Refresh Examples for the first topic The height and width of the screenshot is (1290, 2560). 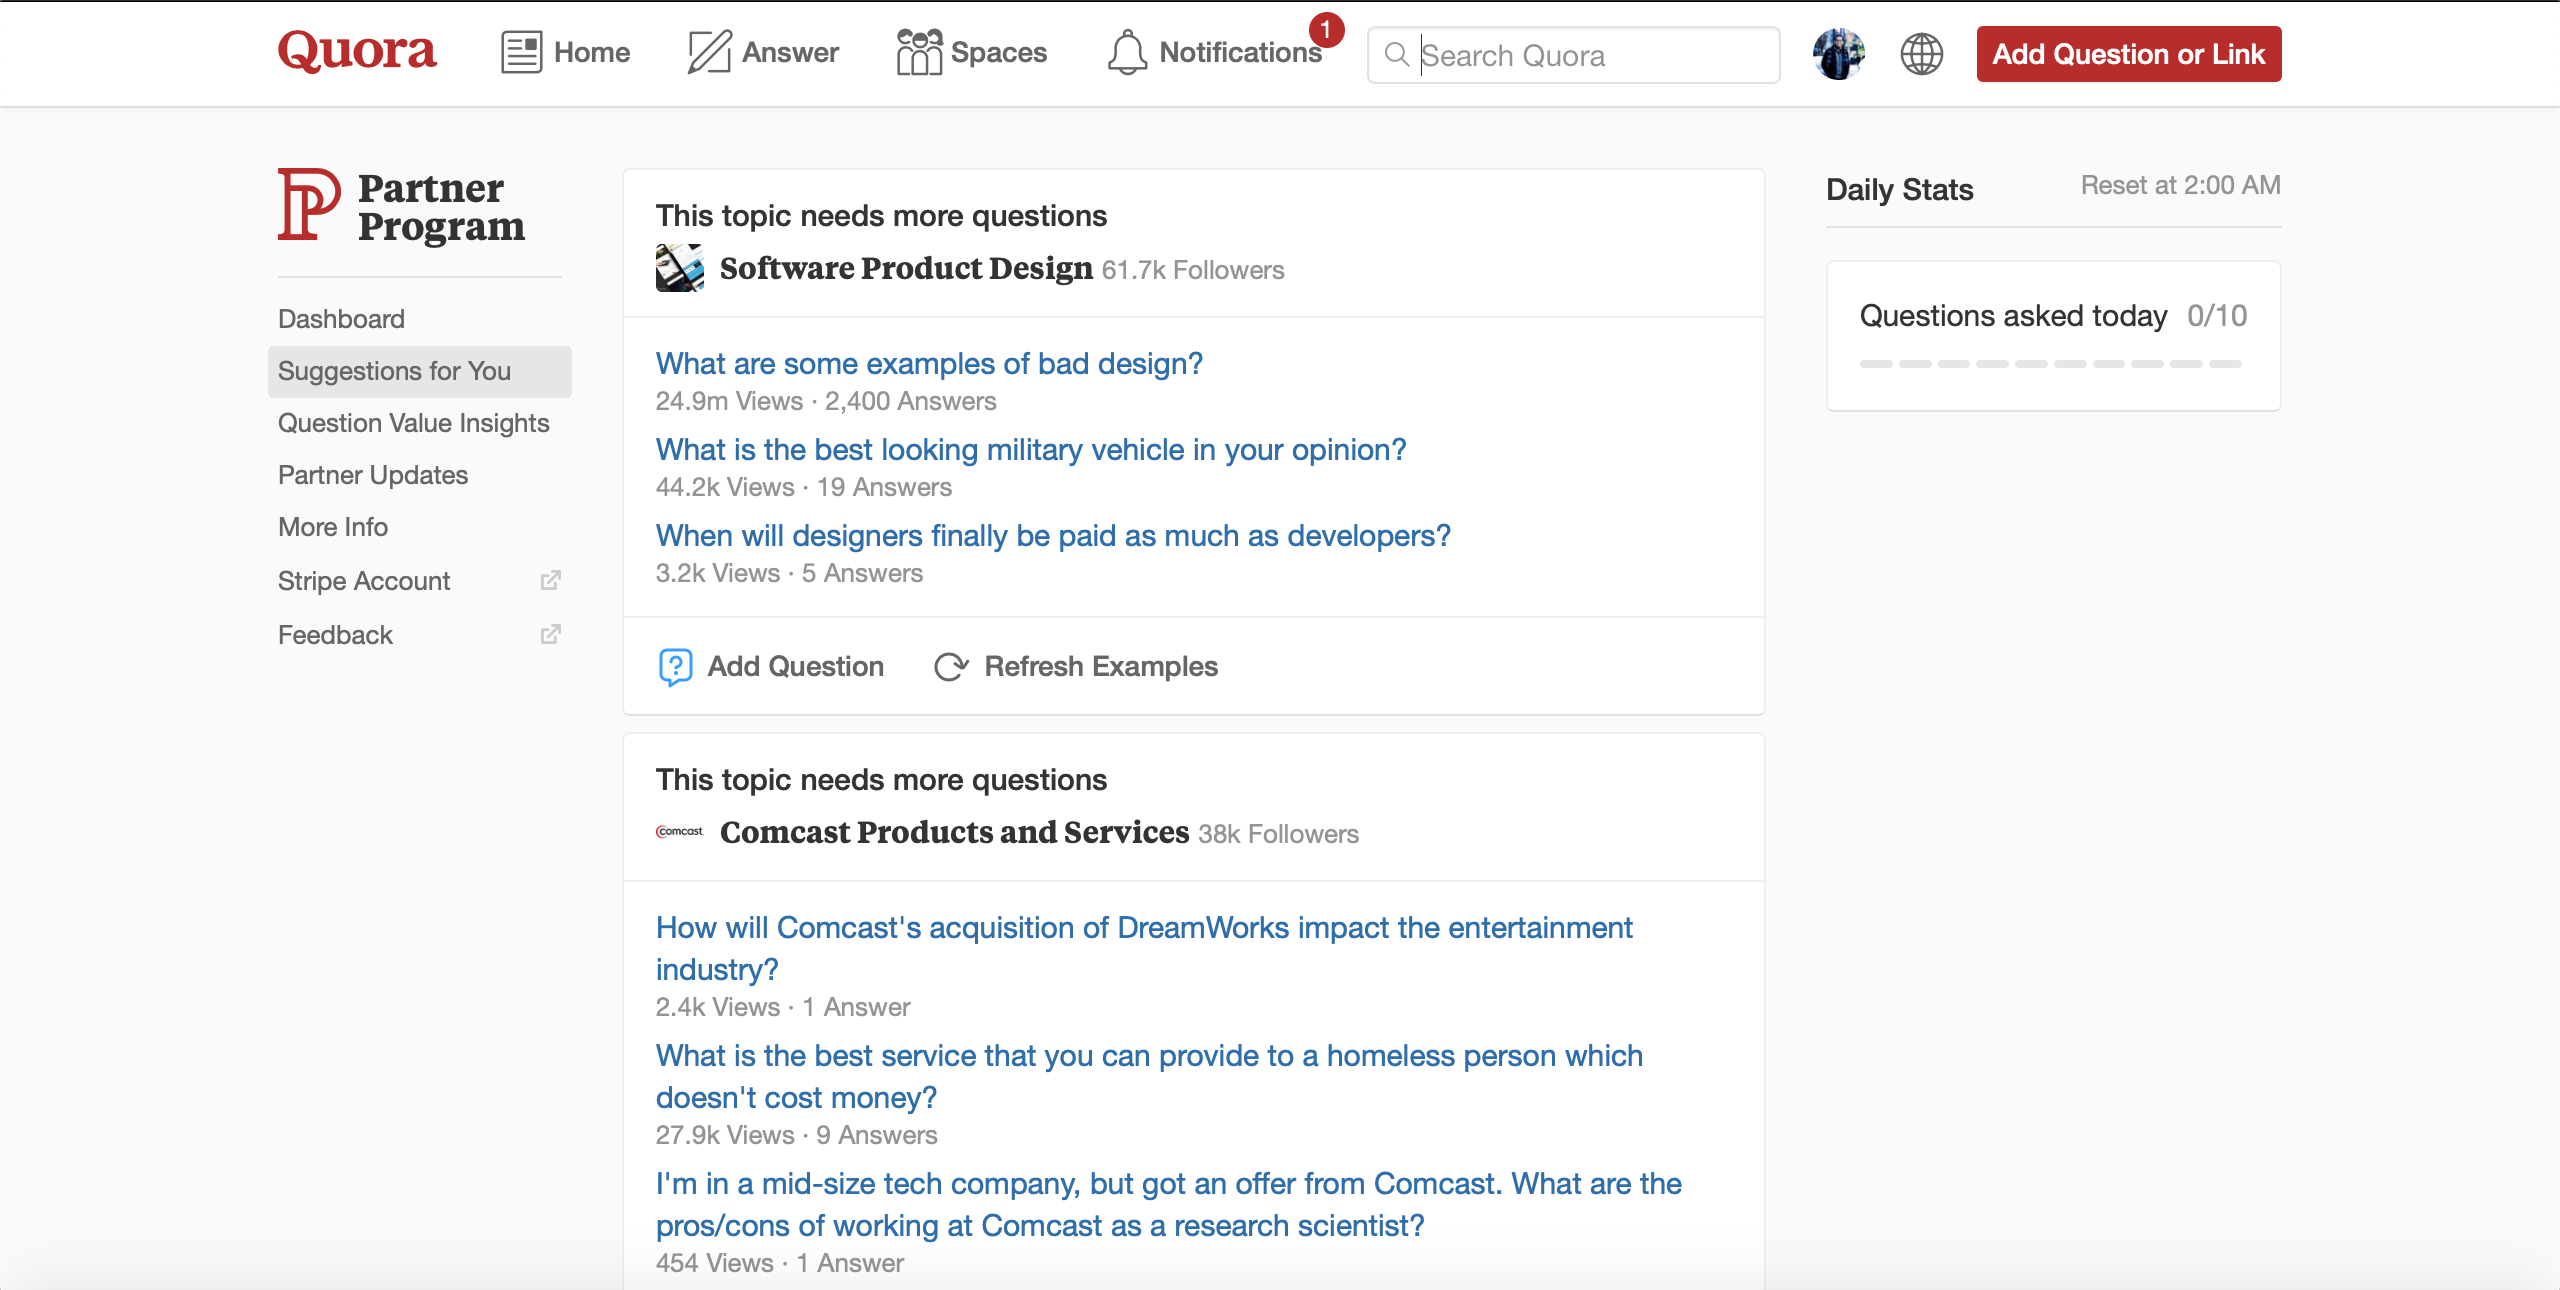tap(1076, 667)
